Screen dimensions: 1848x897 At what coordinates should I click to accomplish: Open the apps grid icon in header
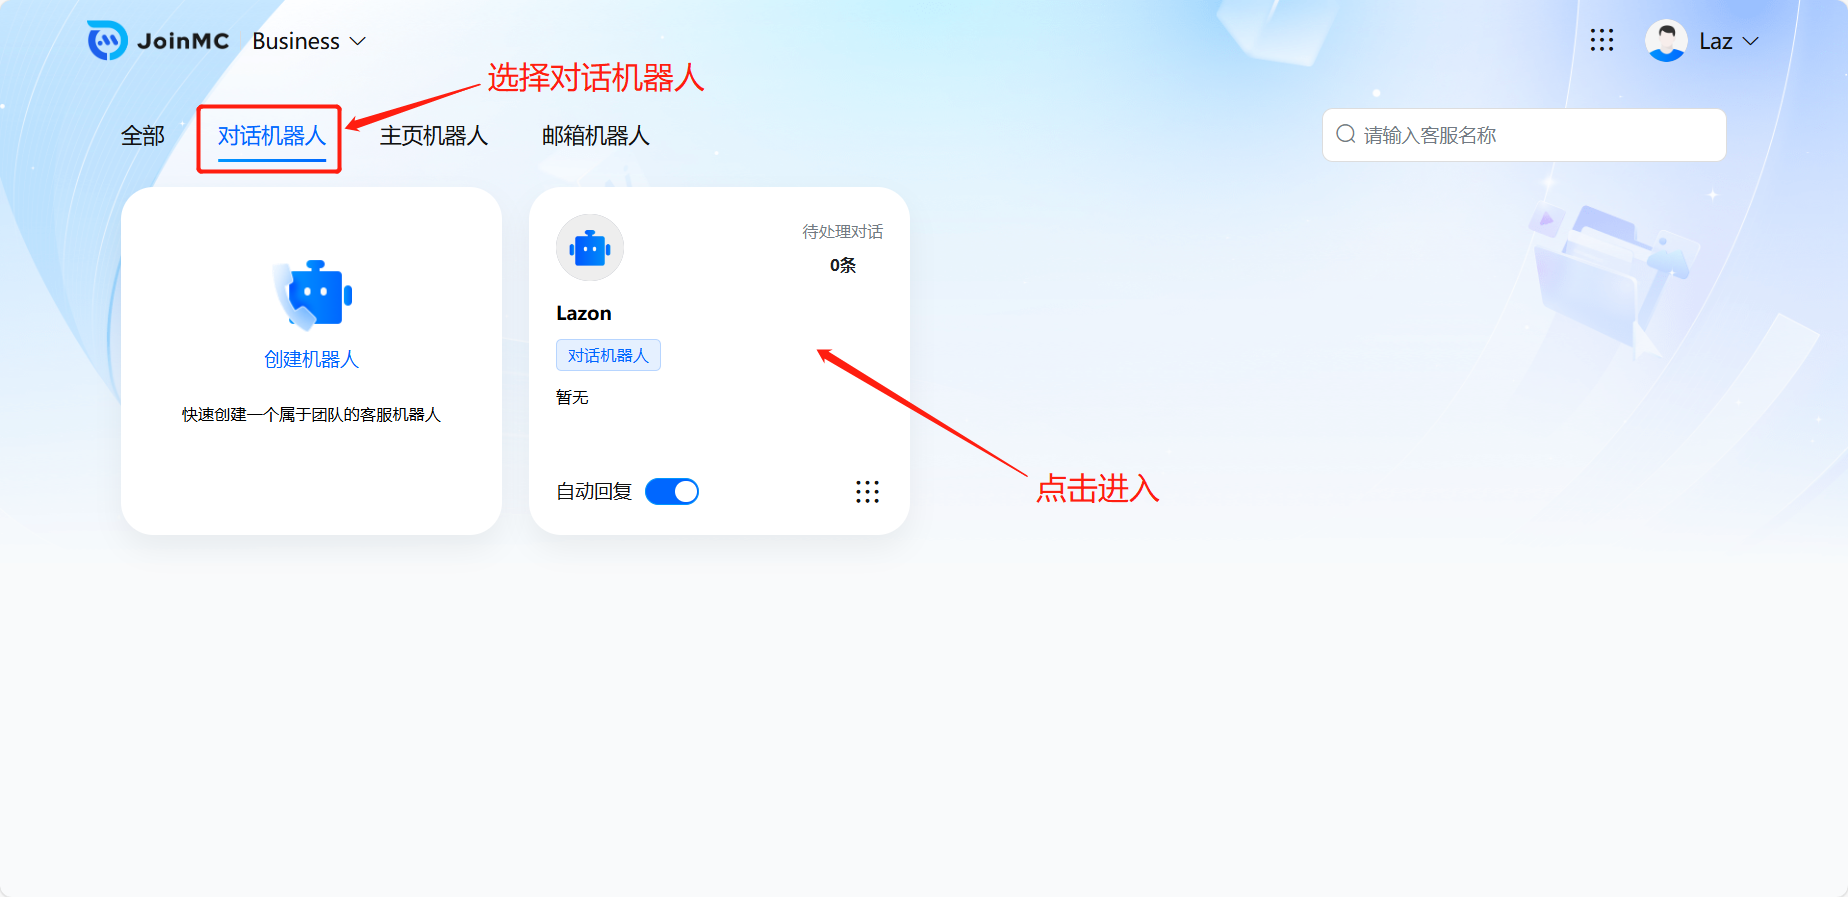(x=1602, y=40)
